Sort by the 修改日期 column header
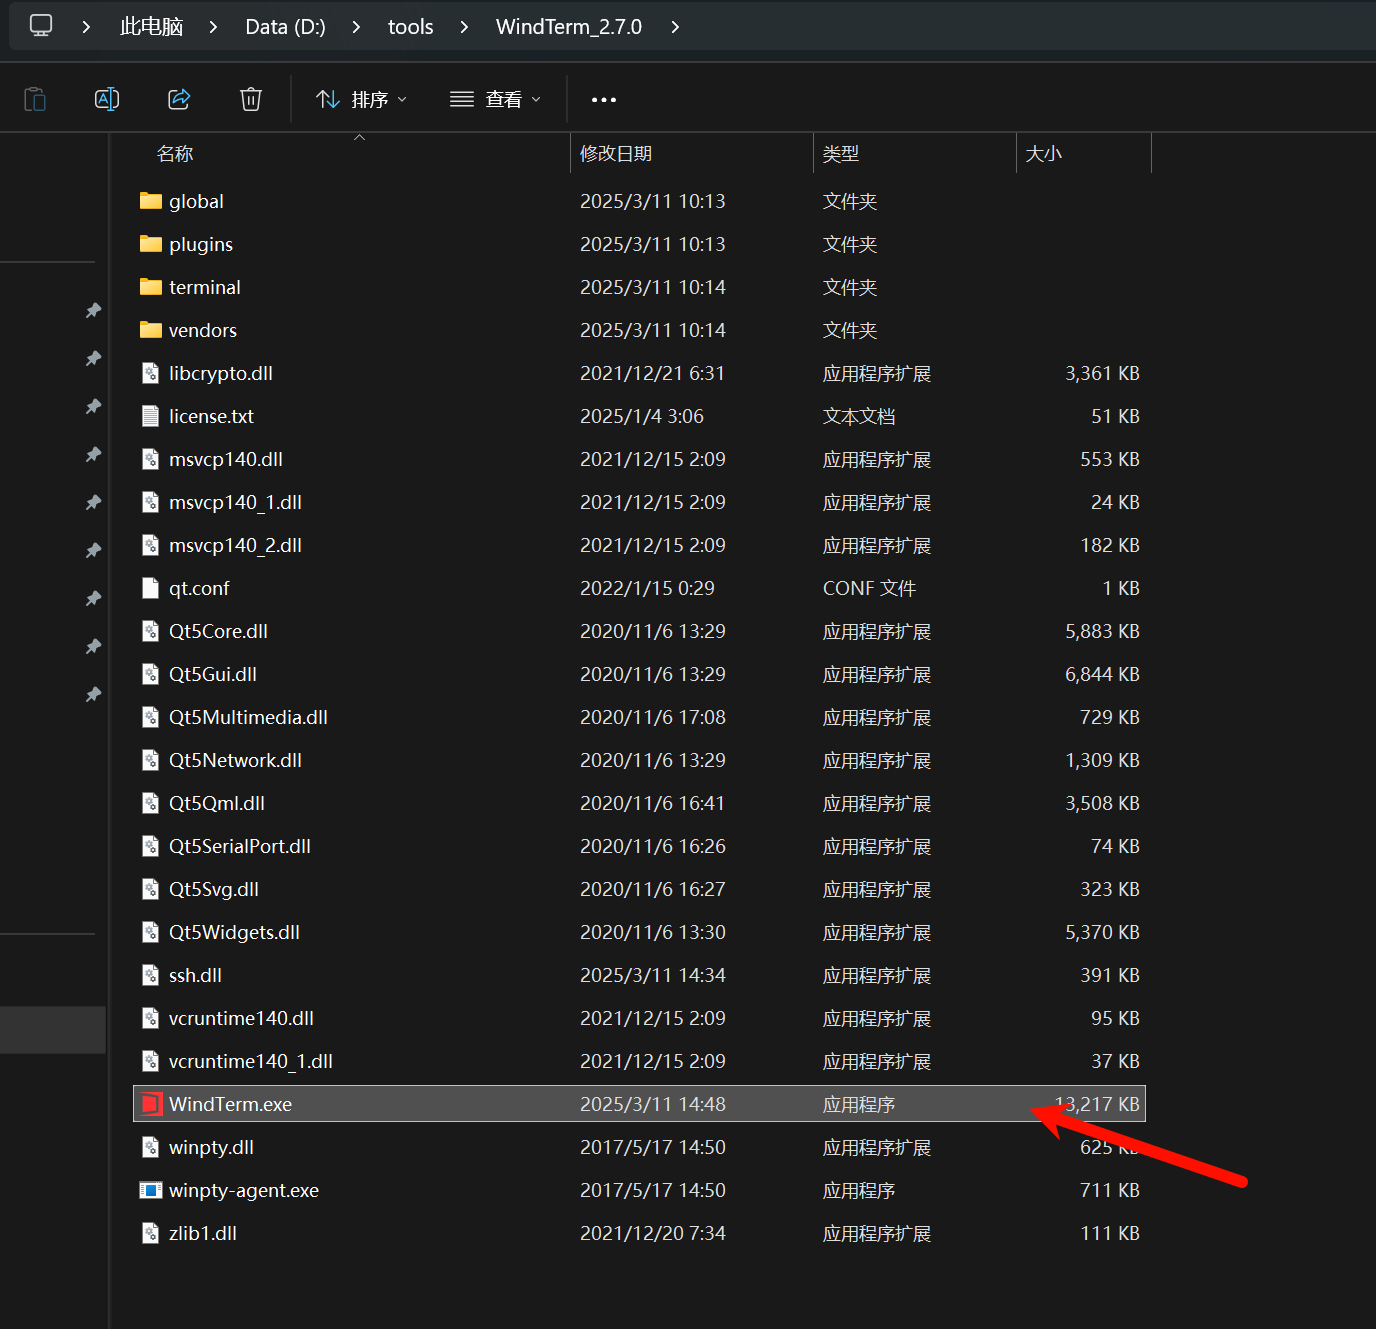The width and height of the screenshot is (1376, 1329). coord(616,153)
